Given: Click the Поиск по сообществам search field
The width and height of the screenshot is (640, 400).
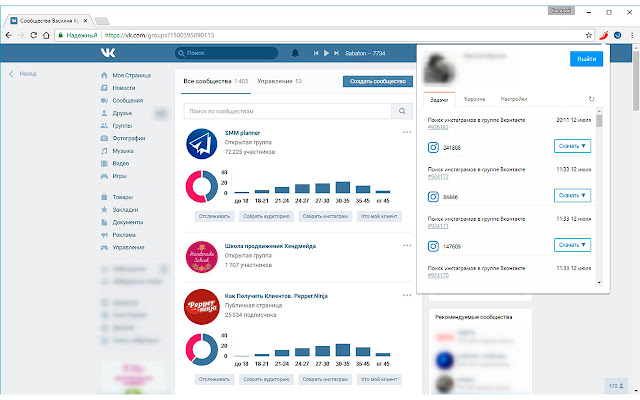Looking at the screenshot, I should point(288,112).
